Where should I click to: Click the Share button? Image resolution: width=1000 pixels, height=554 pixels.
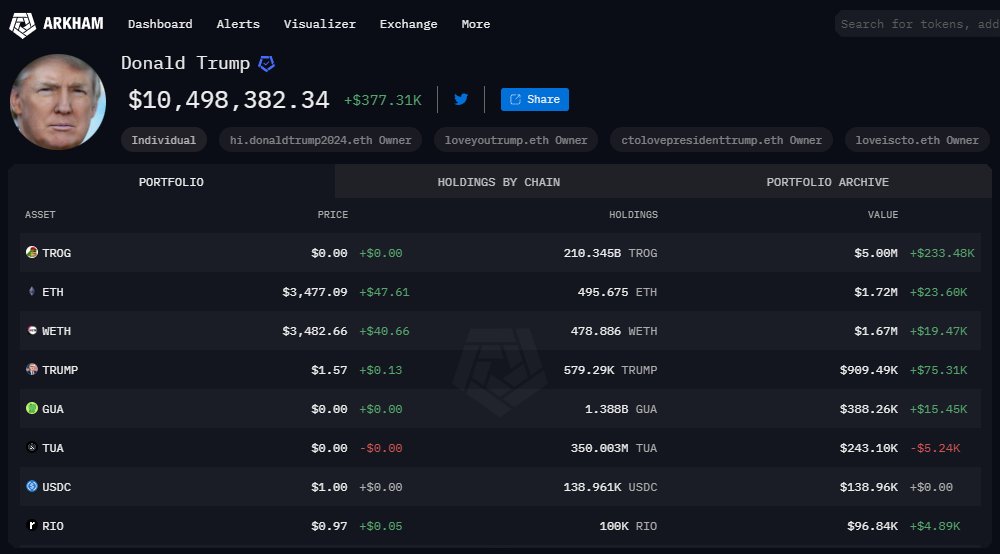tap(534, 99)
